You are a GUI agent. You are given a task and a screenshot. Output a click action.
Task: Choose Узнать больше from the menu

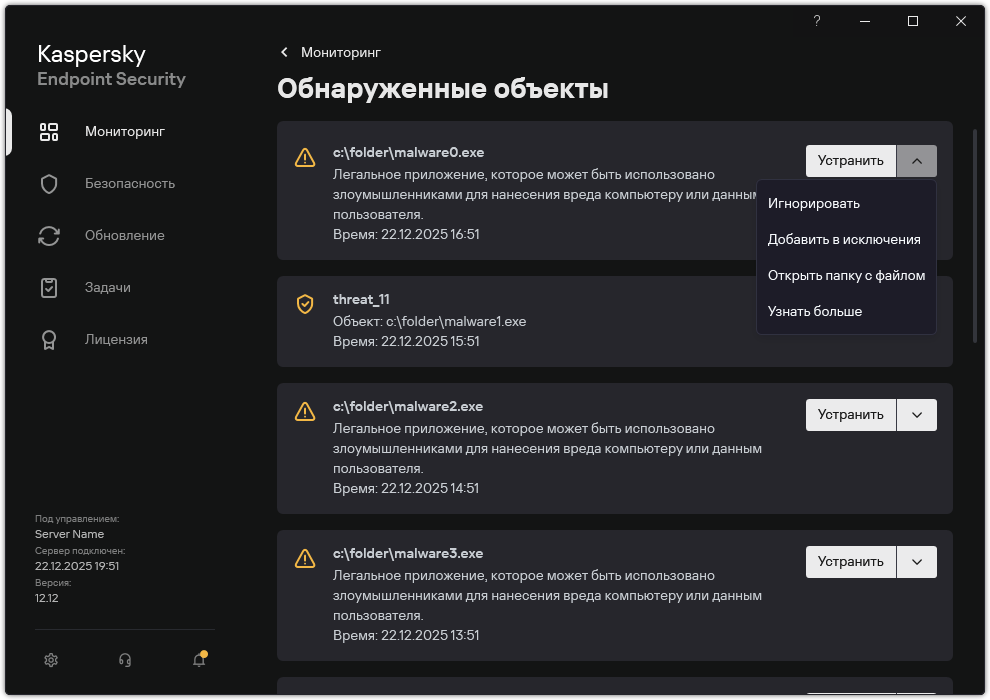[x=846, y=312]
